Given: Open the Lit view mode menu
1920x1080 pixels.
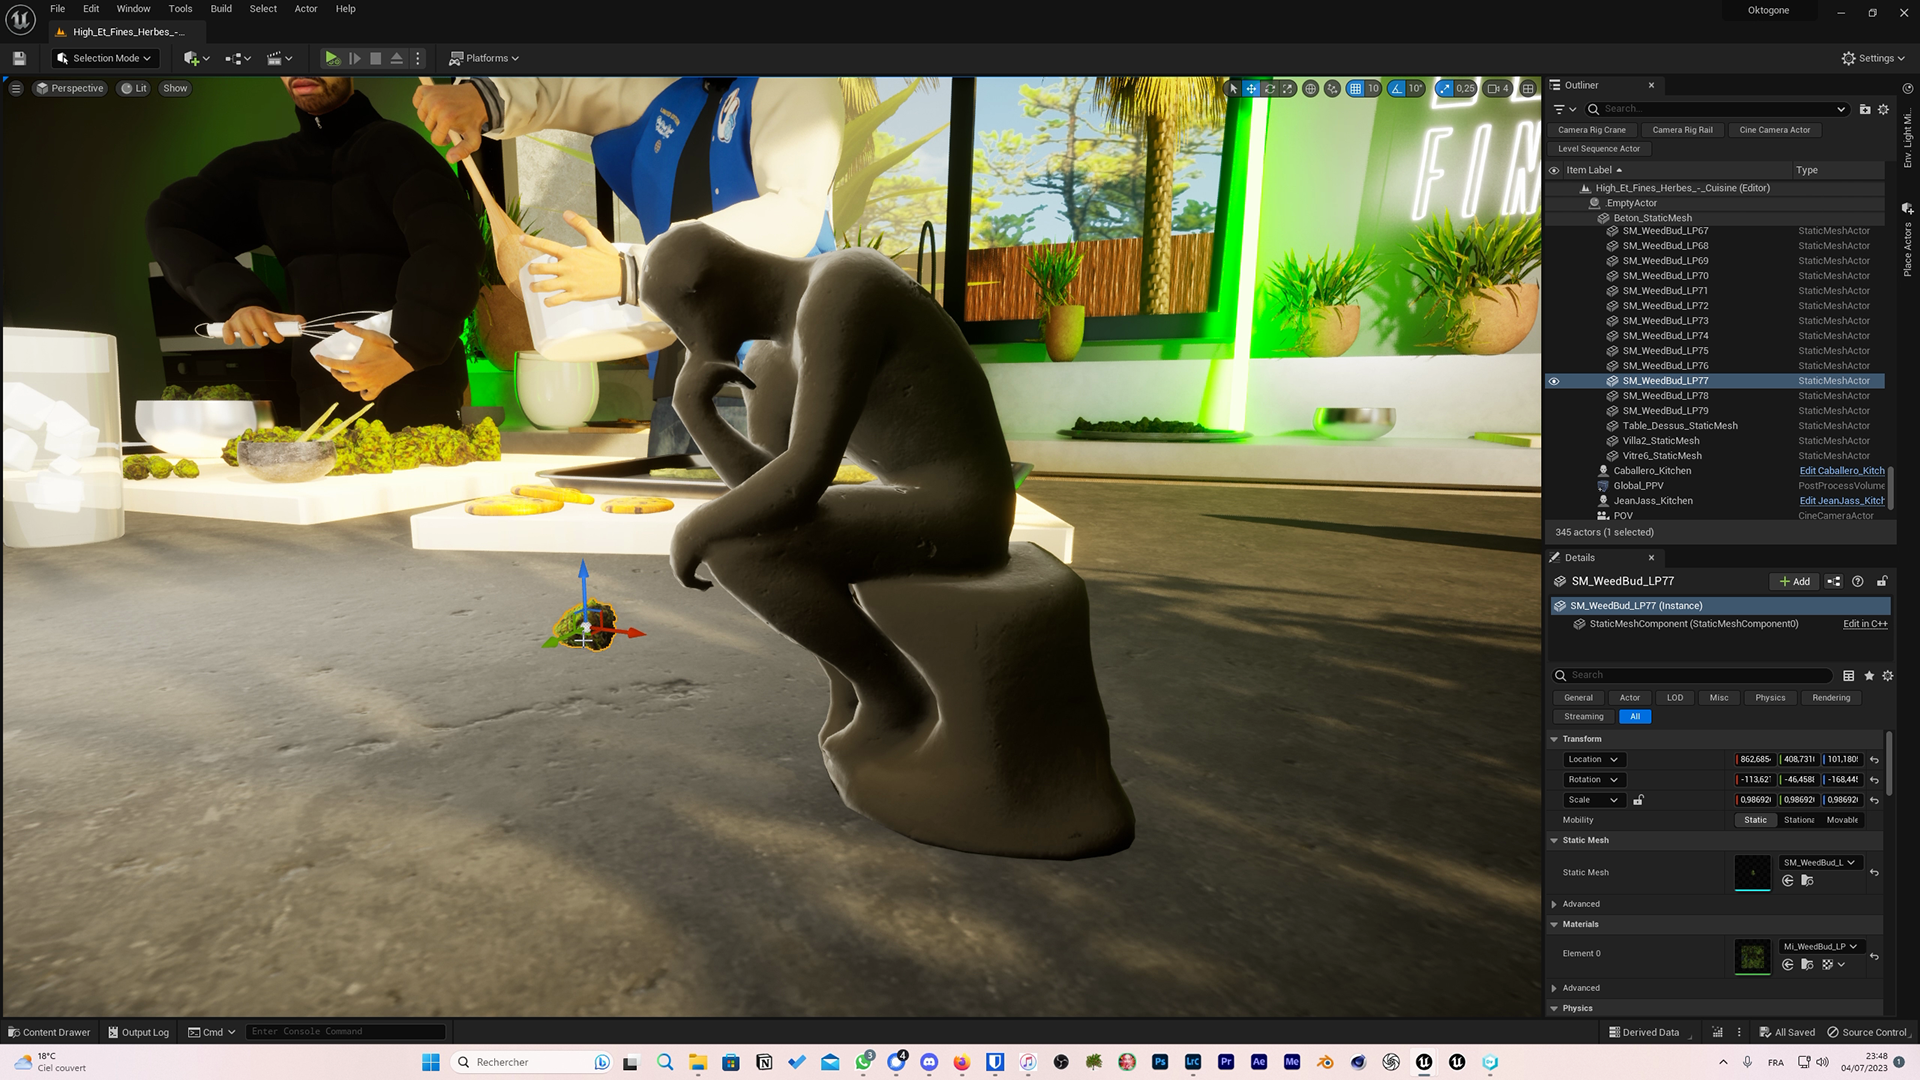Looking at the screenshot, I should tap(134, 88).
